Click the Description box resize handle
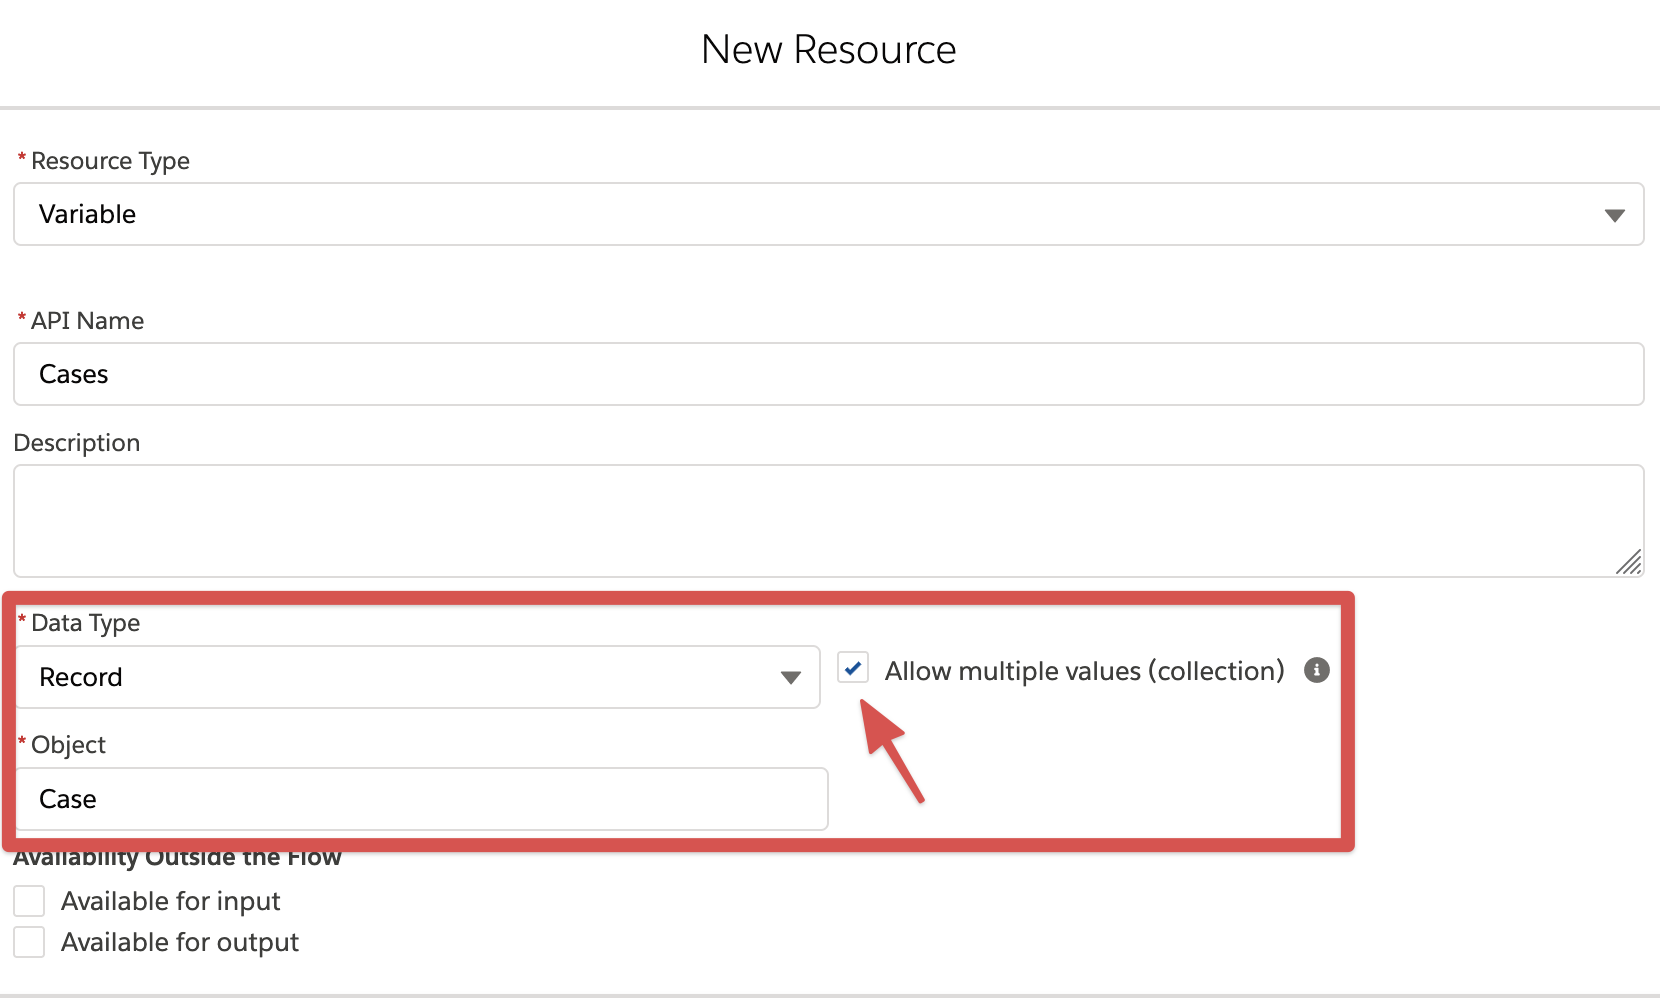 [1629, 562]
